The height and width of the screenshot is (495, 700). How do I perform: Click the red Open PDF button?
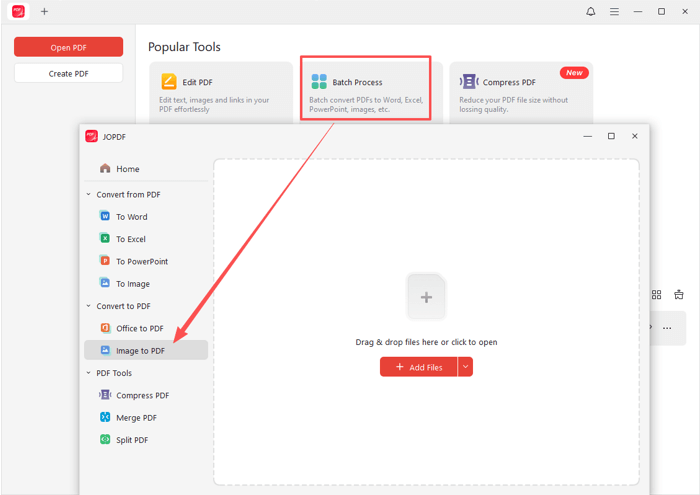coord(68,47)
